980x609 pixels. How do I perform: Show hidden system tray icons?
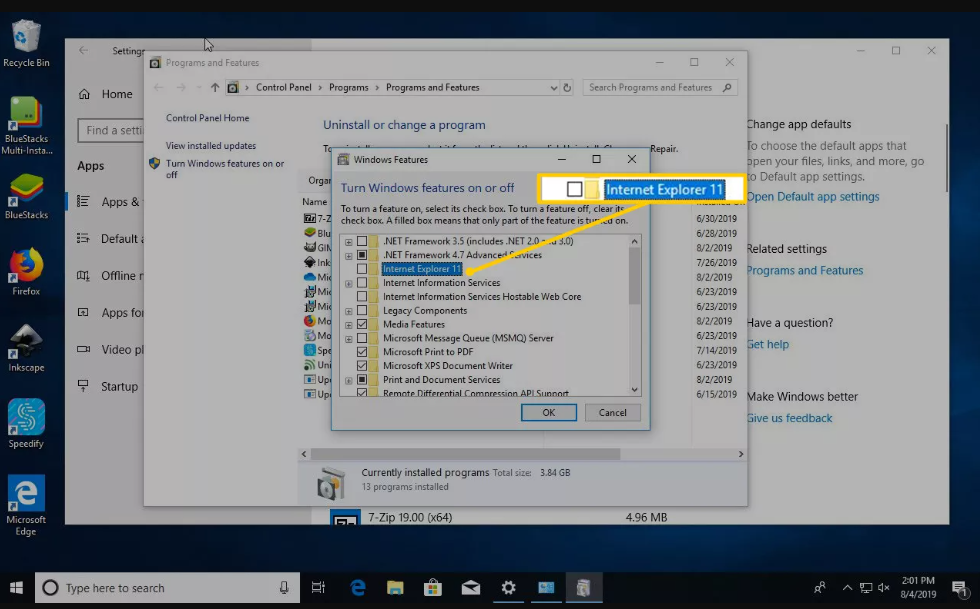(847, 588)
